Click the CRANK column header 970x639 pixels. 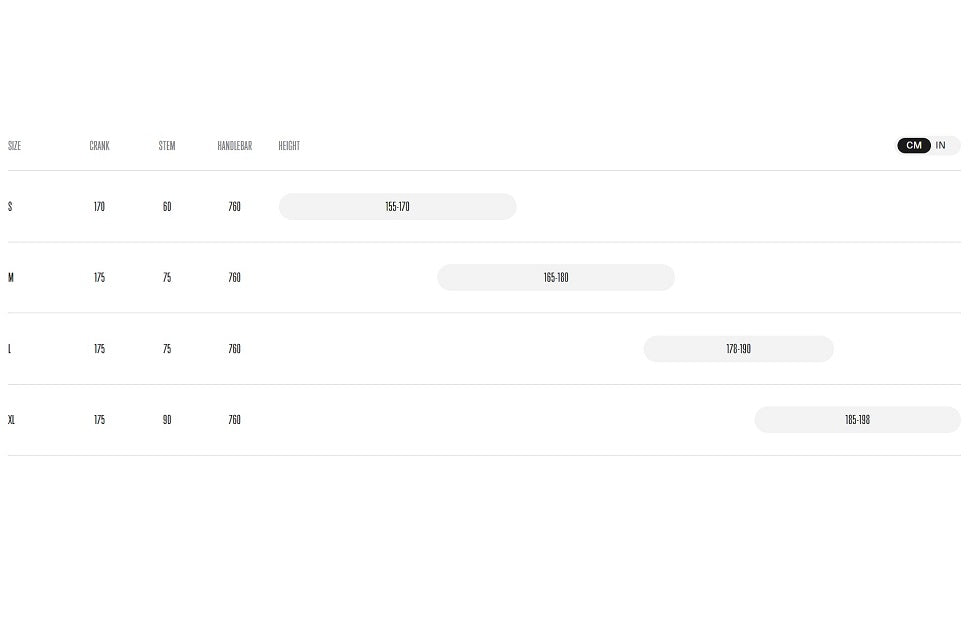[100, 146]
